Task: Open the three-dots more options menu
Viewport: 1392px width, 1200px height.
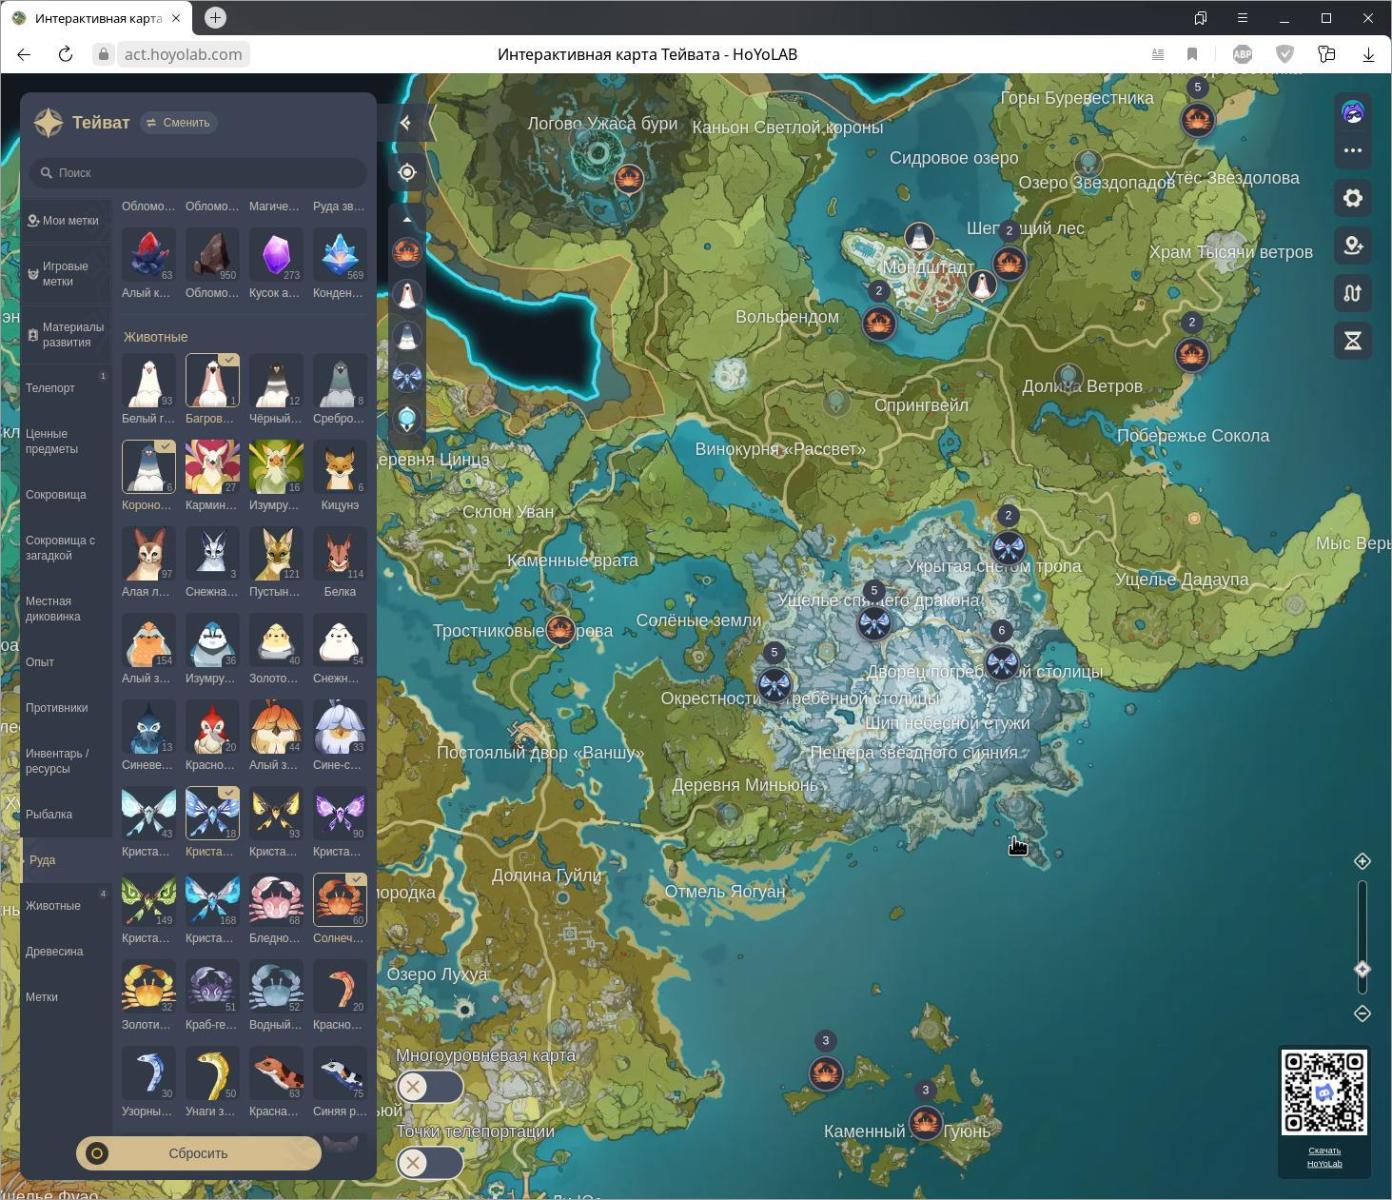Action: point(1353,150)
